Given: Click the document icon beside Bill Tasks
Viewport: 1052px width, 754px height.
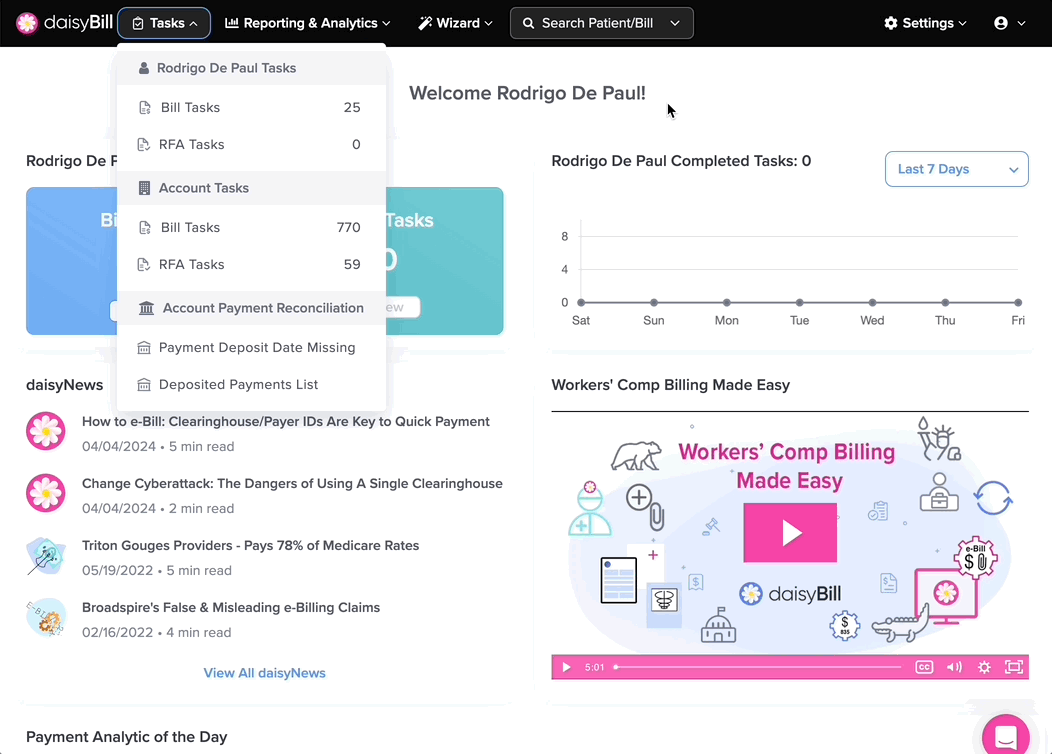Looking at the screenshot, I should pos(143,107).
